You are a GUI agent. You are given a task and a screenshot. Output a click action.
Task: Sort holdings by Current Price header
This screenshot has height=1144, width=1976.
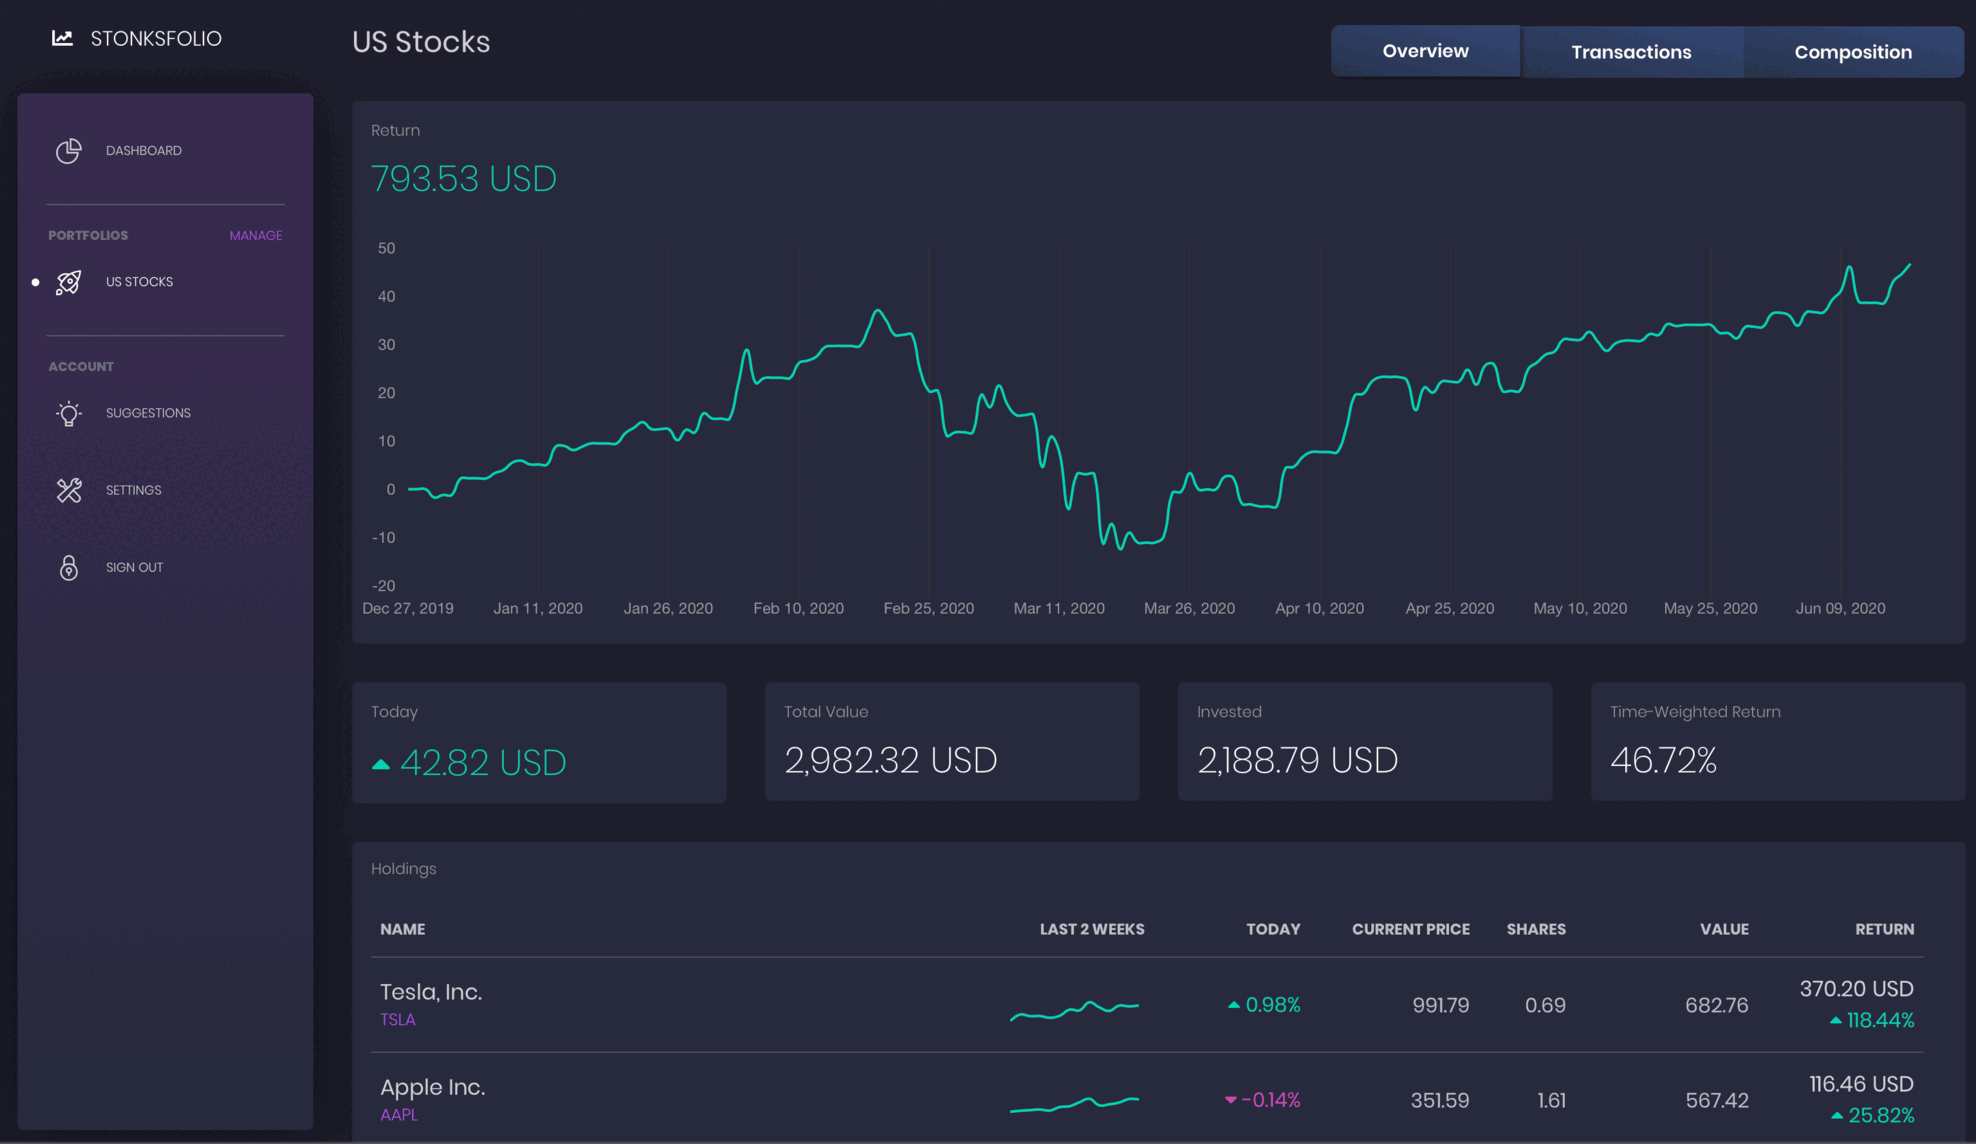tap(1410, 929)
